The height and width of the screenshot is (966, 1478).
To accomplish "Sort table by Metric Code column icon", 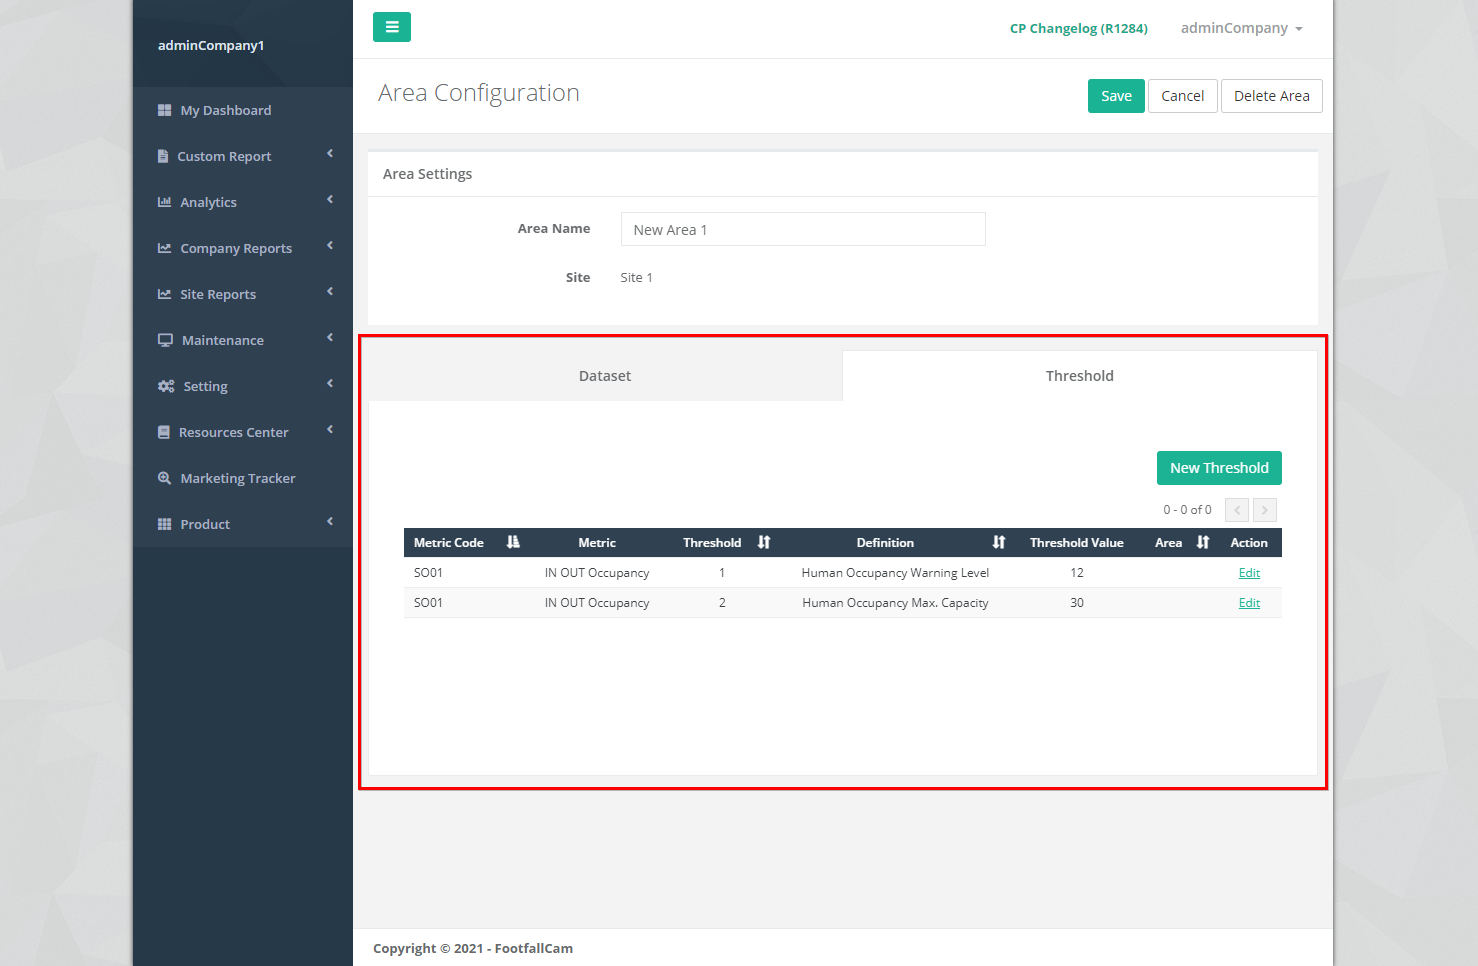I will (x=513, y=542).
